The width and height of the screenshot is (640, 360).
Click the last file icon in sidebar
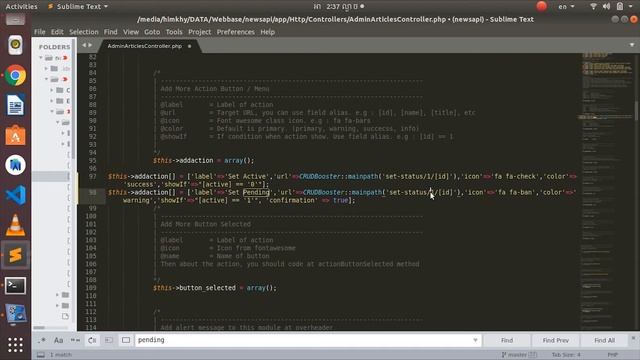[x=65, y=316]
